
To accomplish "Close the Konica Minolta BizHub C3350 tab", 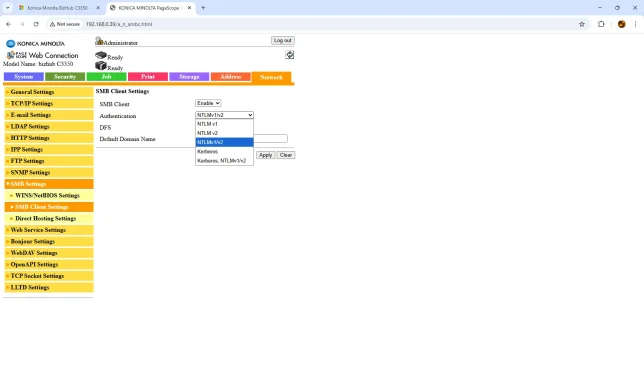I will (x=98, y=8).
